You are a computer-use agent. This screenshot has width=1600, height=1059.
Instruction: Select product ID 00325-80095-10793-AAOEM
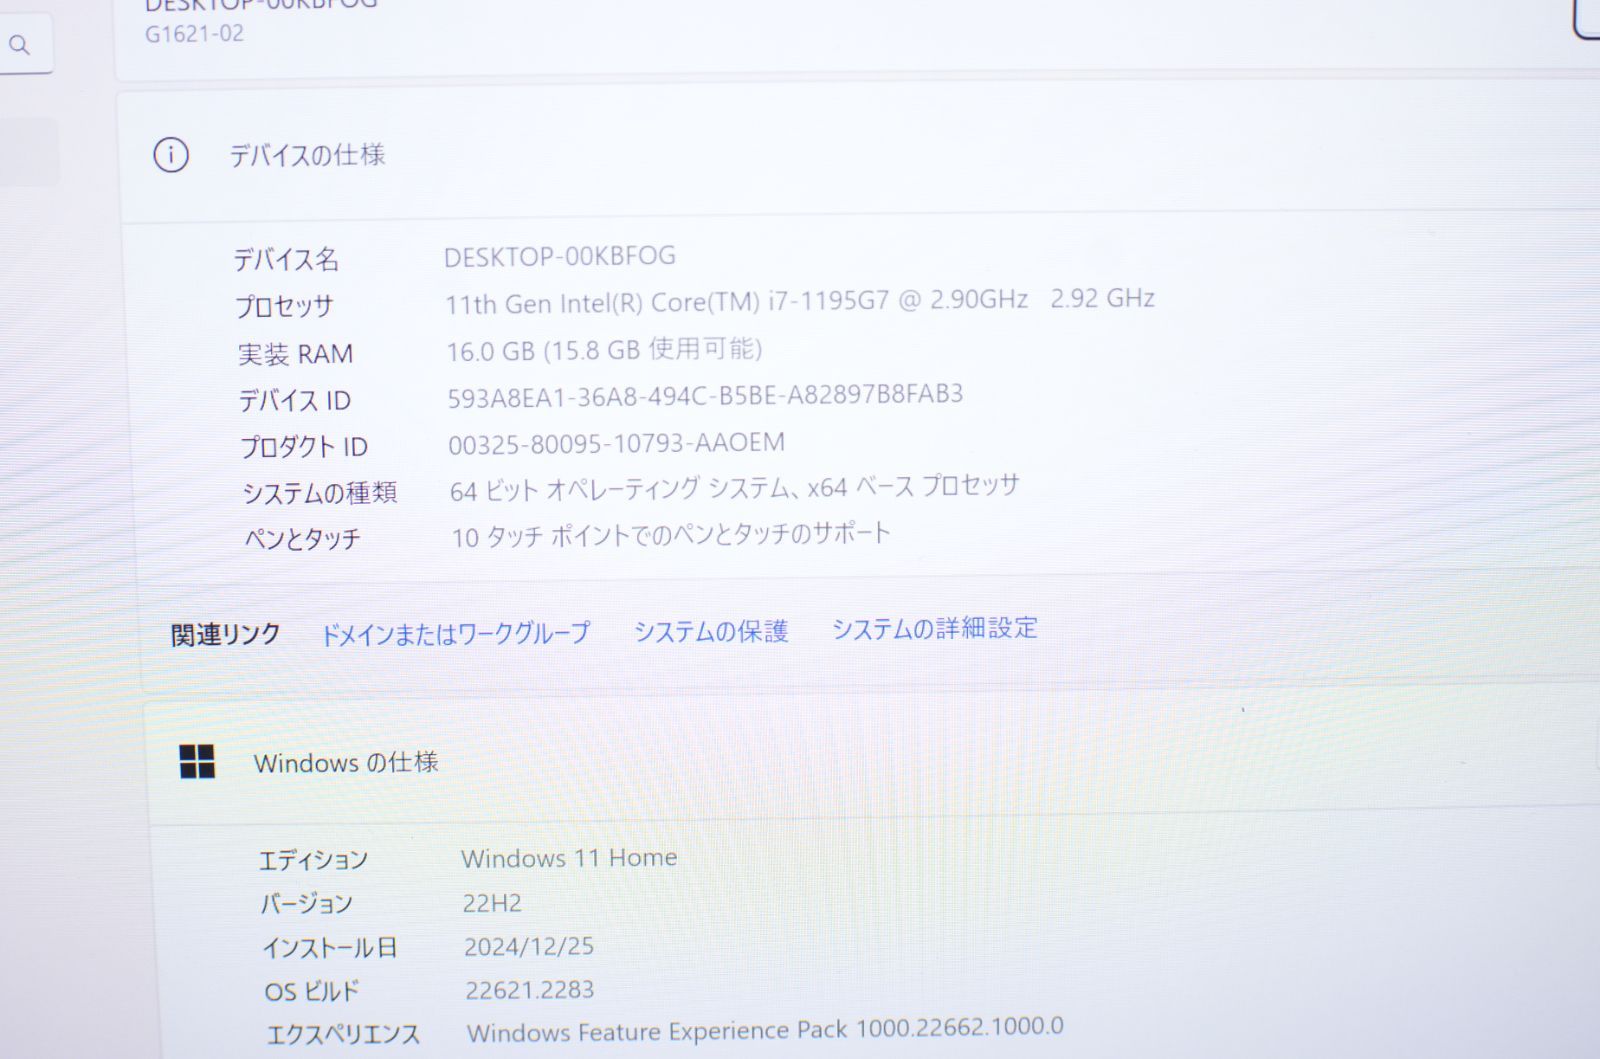click(x=616, y=442)
